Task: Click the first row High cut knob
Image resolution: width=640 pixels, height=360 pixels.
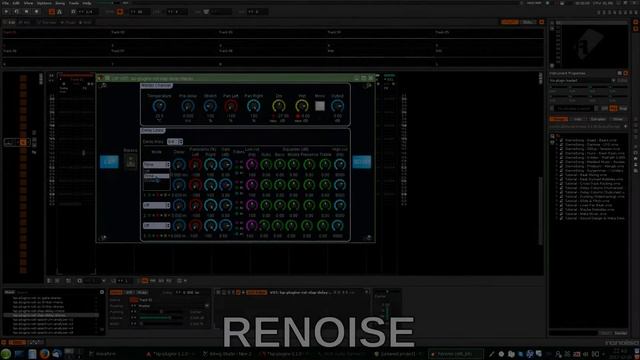Action: (x=340, y=164)
